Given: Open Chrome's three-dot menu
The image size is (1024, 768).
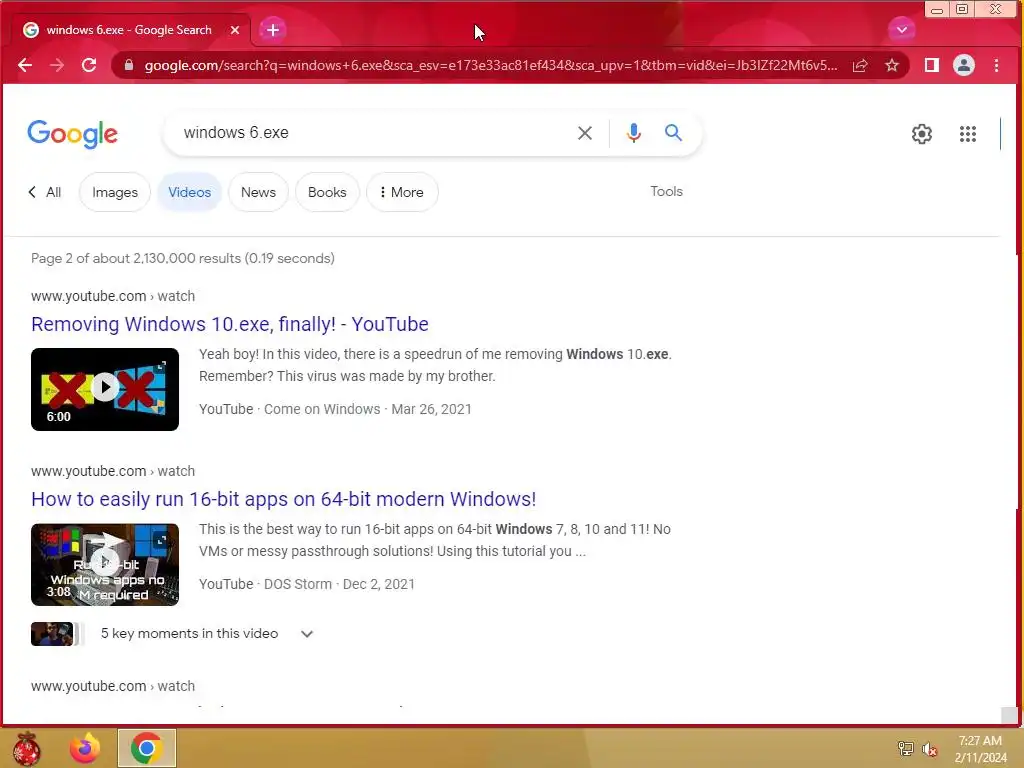Looking at the screenshot, I should click(997, 65).
